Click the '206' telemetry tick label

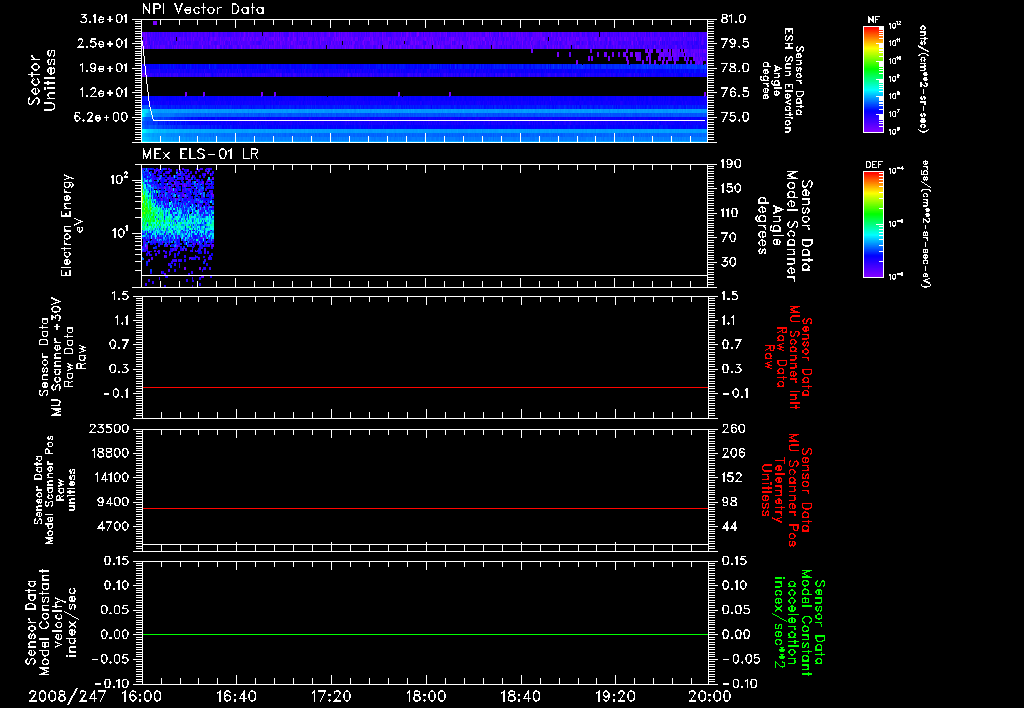point(731,453)
